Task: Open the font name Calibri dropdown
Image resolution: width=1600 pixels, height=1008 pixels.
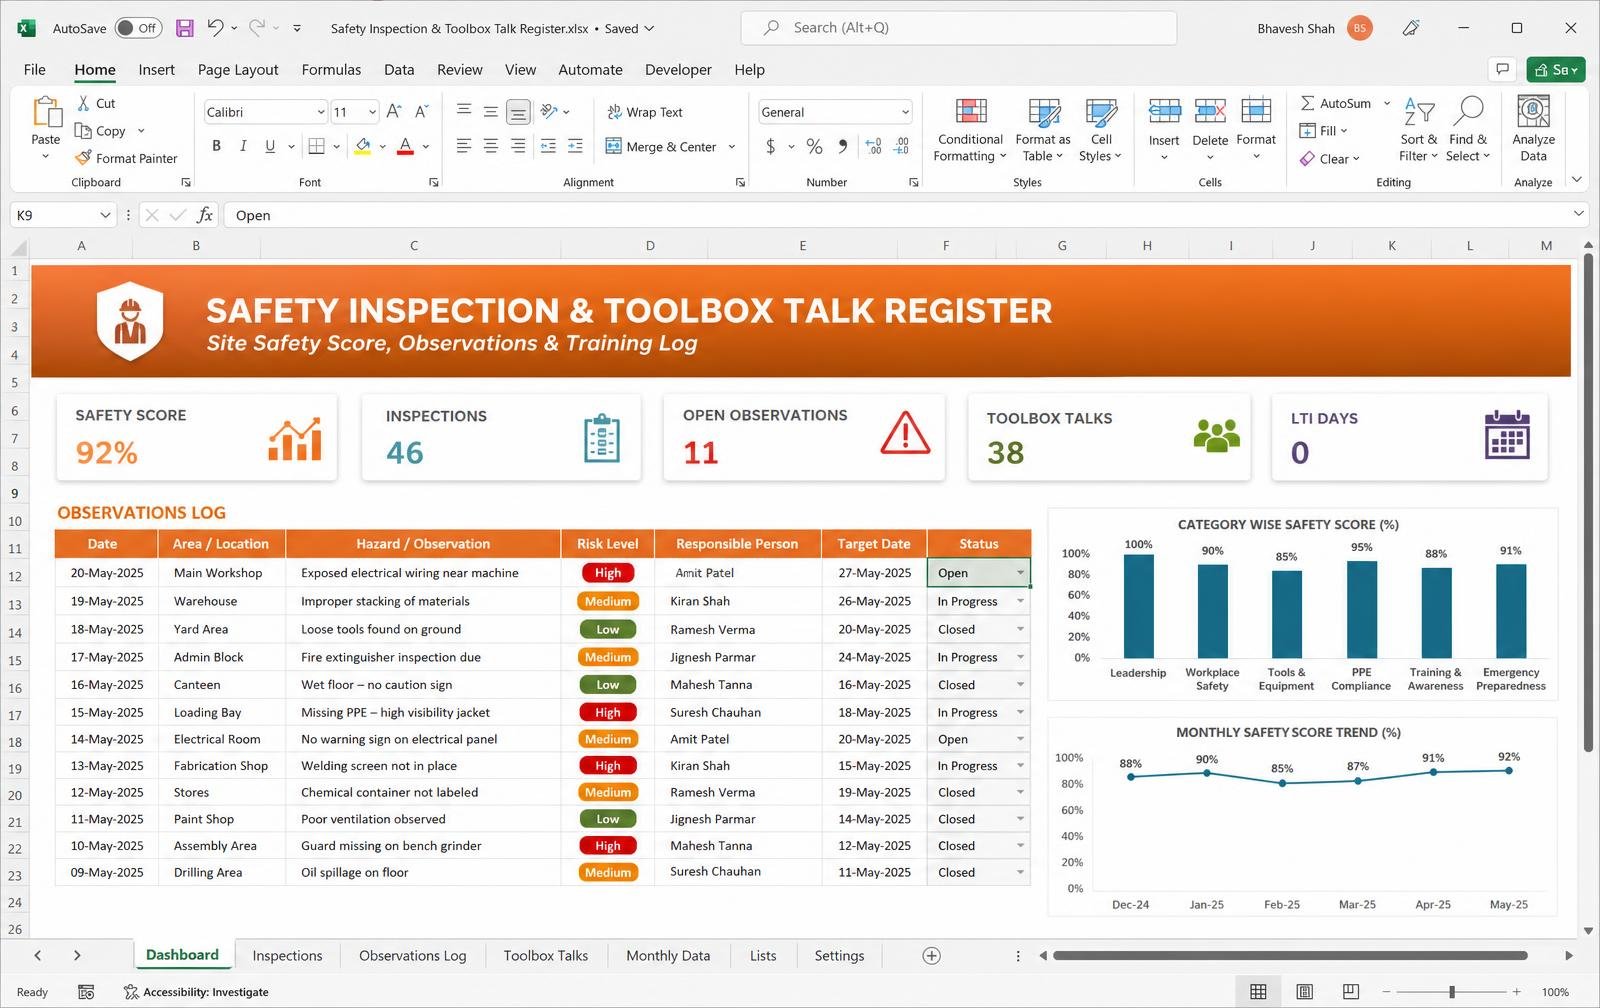Action: point(321,112)
